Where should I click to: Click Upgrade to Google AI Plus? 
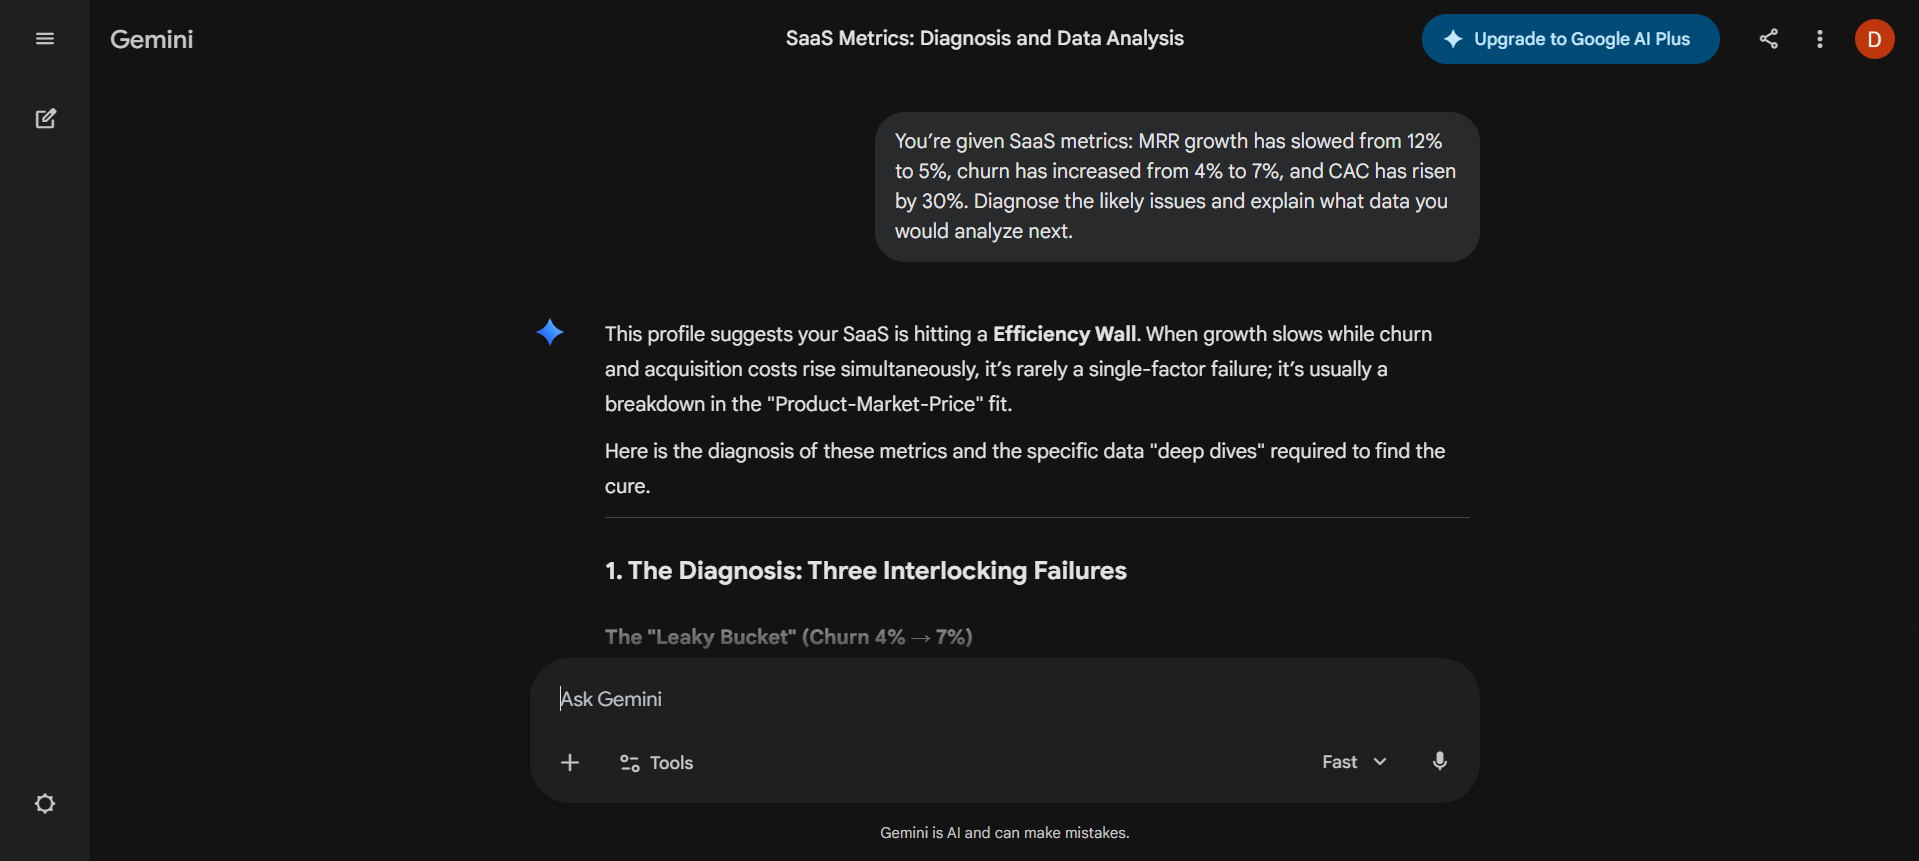point(1570,39)
